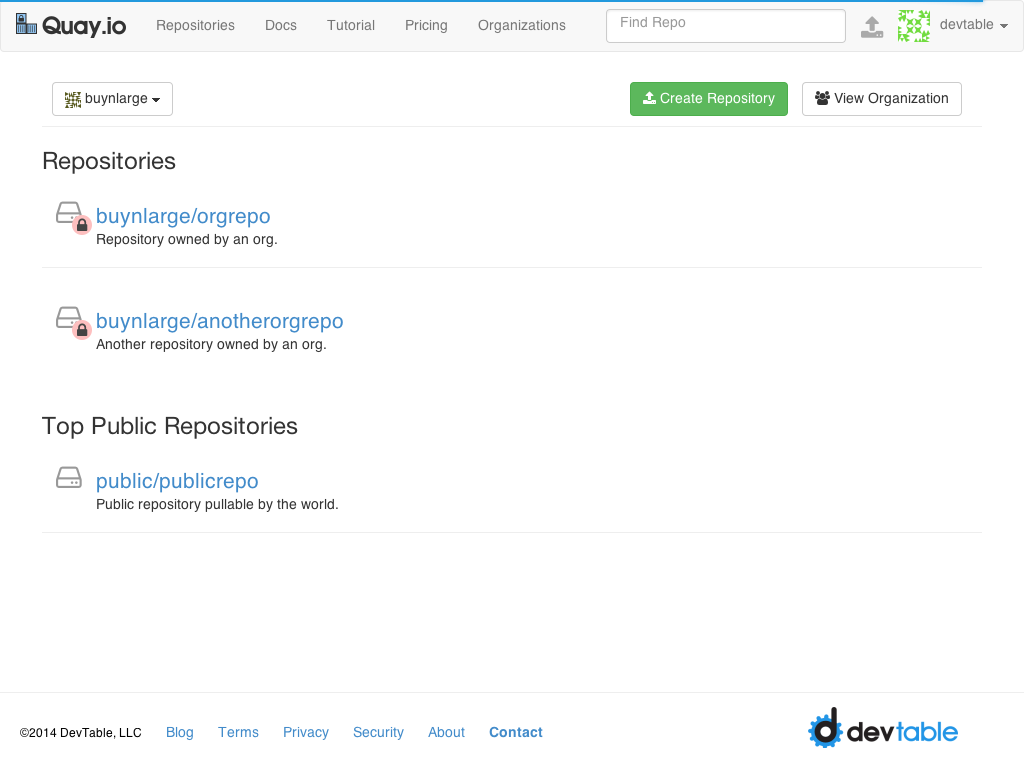Open the Terms footer link
The height and width of the screenshot is (768, 1024).
[238, 733]
